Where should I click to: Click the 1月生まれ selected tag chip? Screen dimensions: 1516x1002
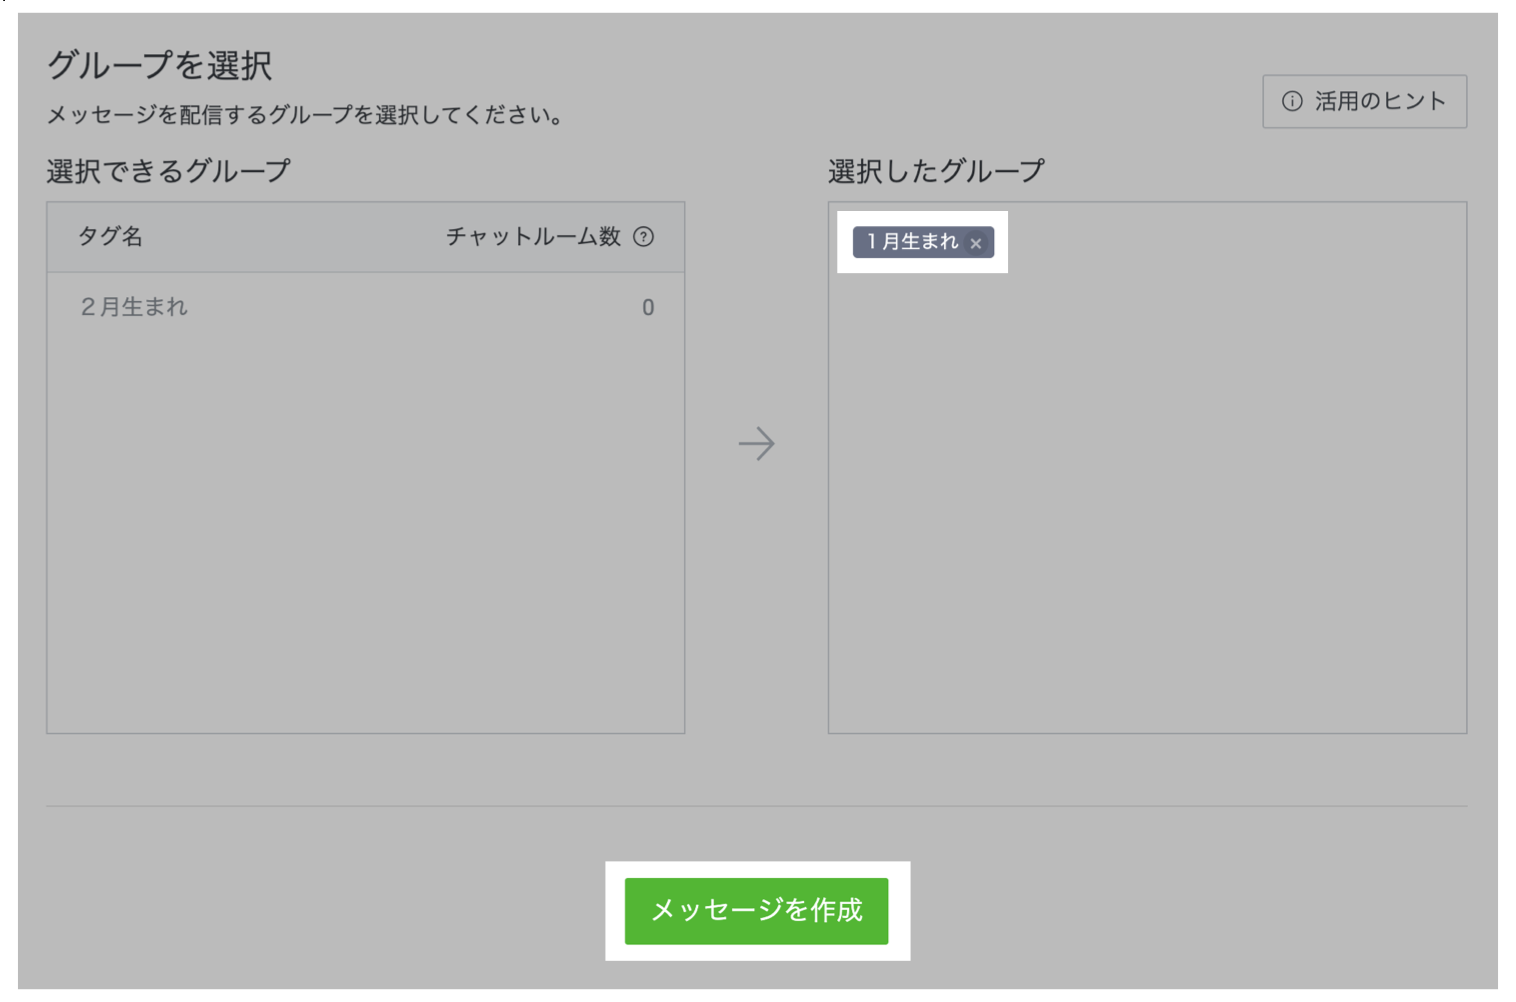coord(912,241)
